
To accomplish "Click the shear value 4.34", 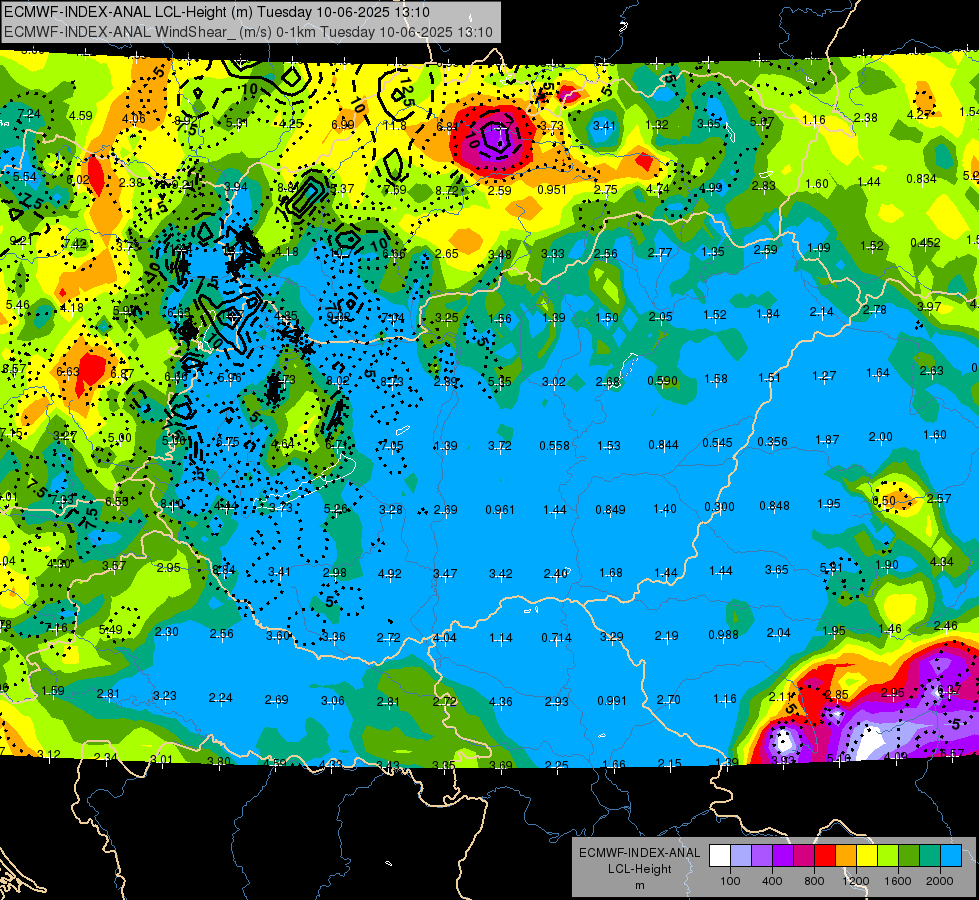I will pos(942,561).
